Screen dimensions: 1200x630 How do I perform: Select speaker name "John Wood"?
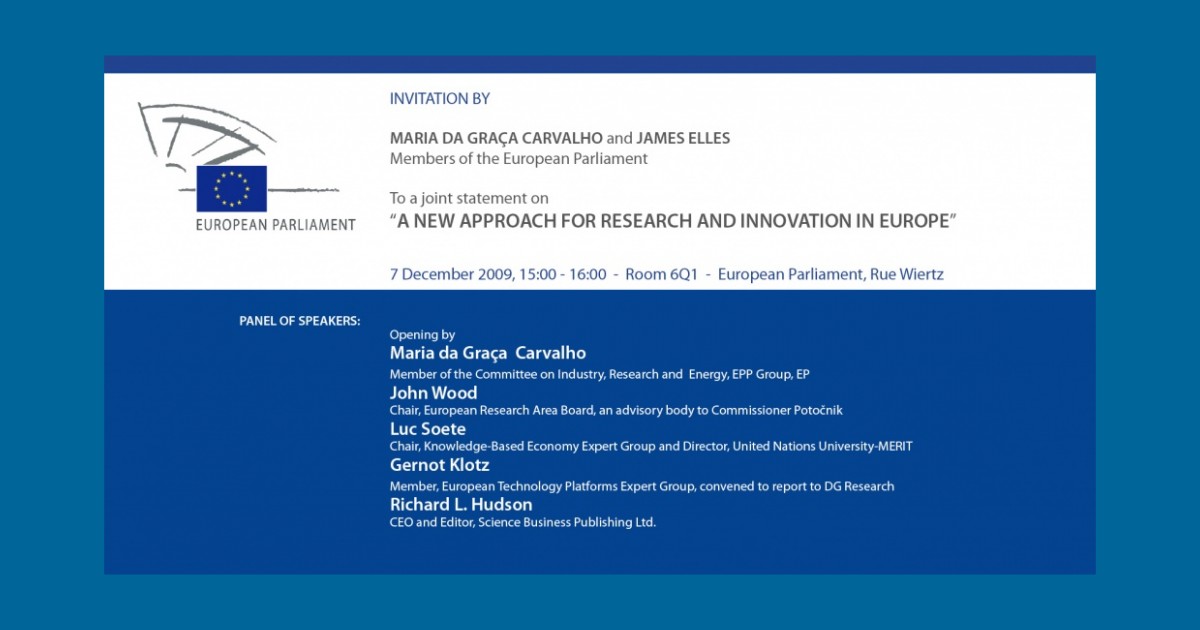click(434, 393)
